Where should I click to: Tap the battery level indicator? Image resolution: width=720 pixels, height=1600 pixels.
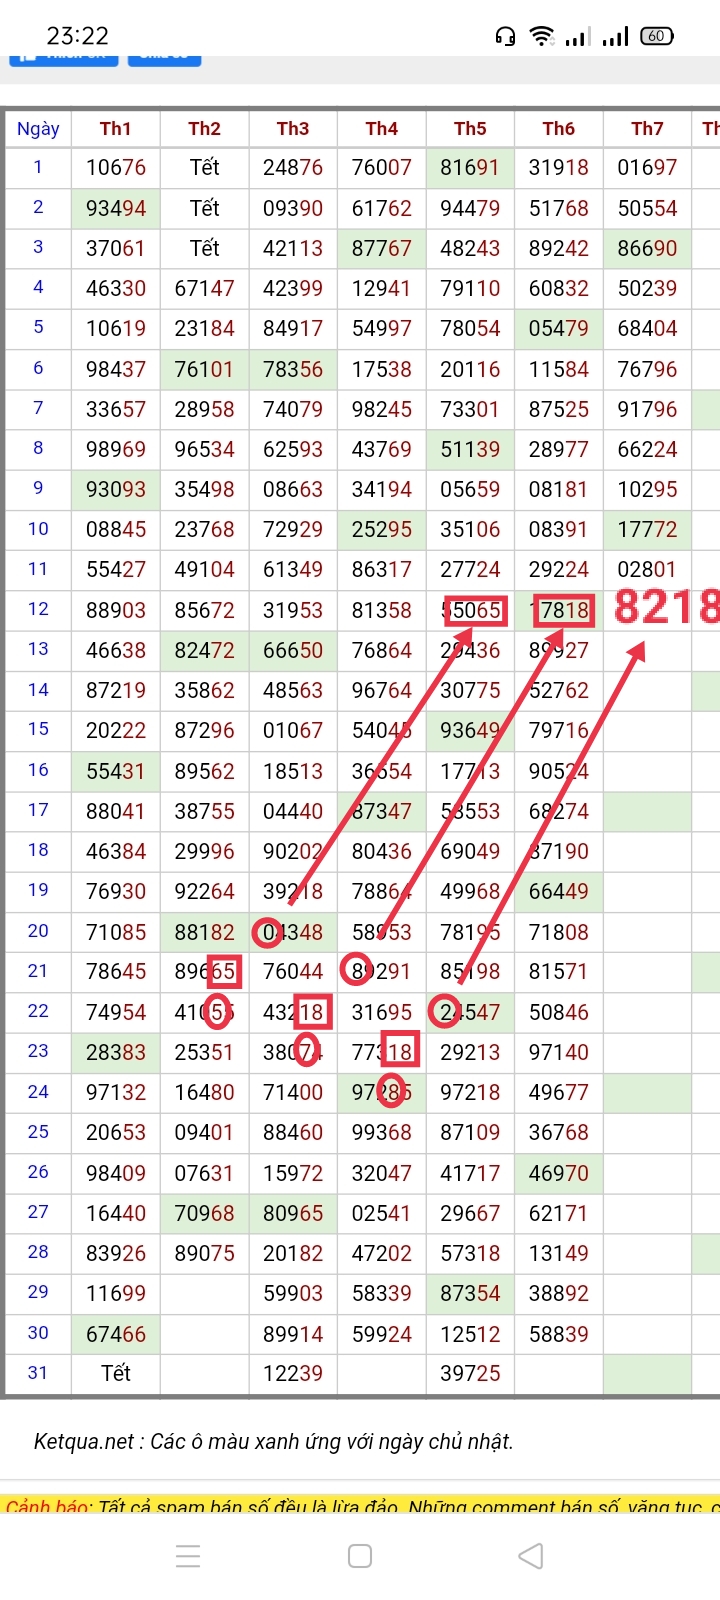(656, 36)
